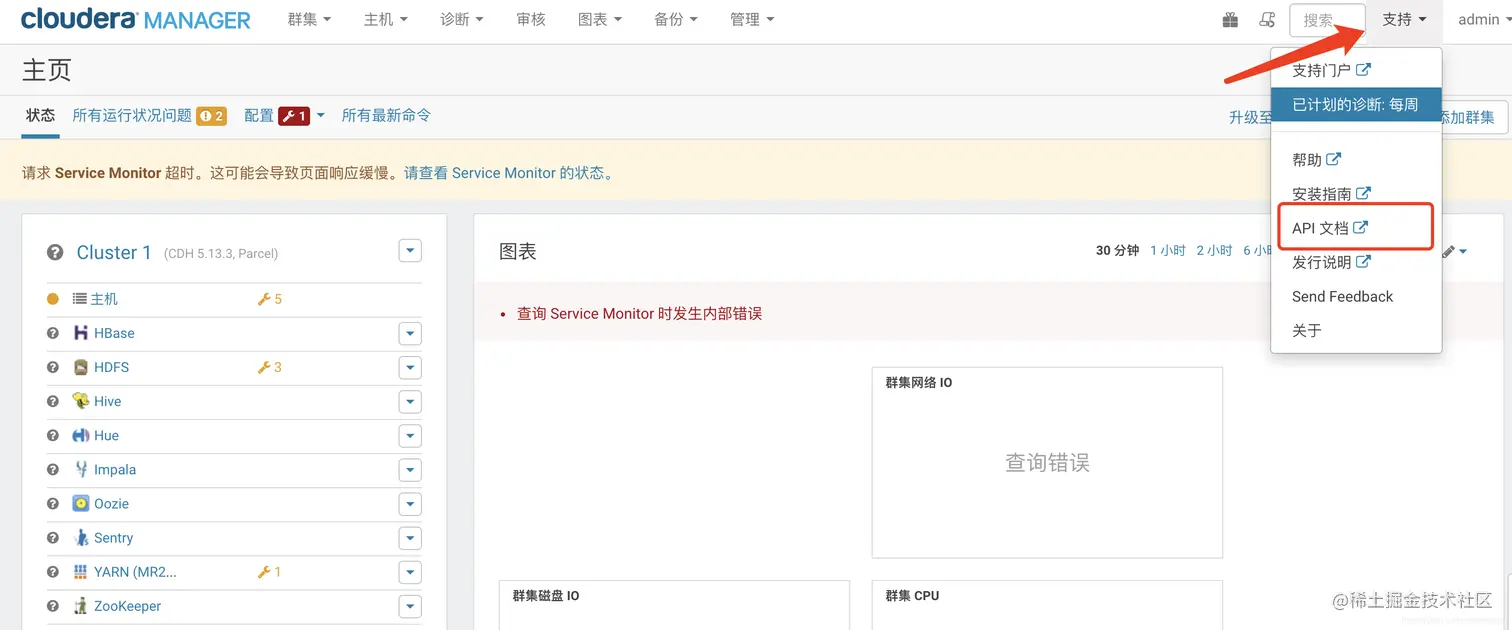Open the YARN wrench configuration warning
Screen dimensions: 1512x630
[270, 572]
